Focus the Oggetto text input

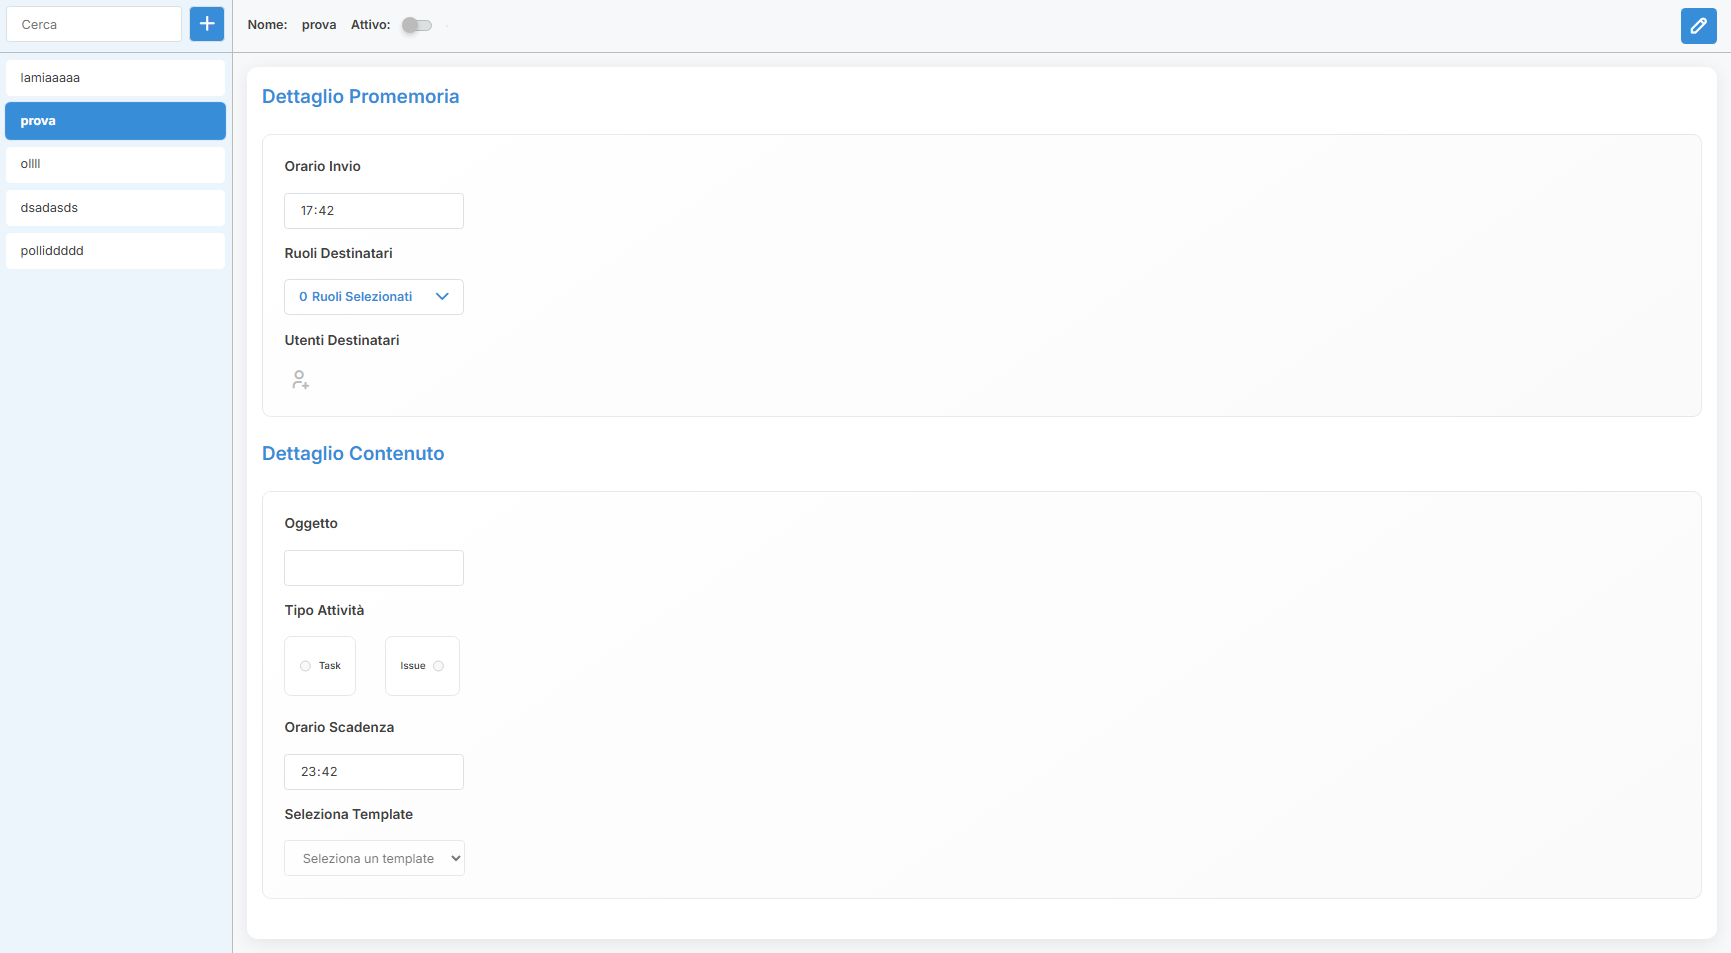374,568
